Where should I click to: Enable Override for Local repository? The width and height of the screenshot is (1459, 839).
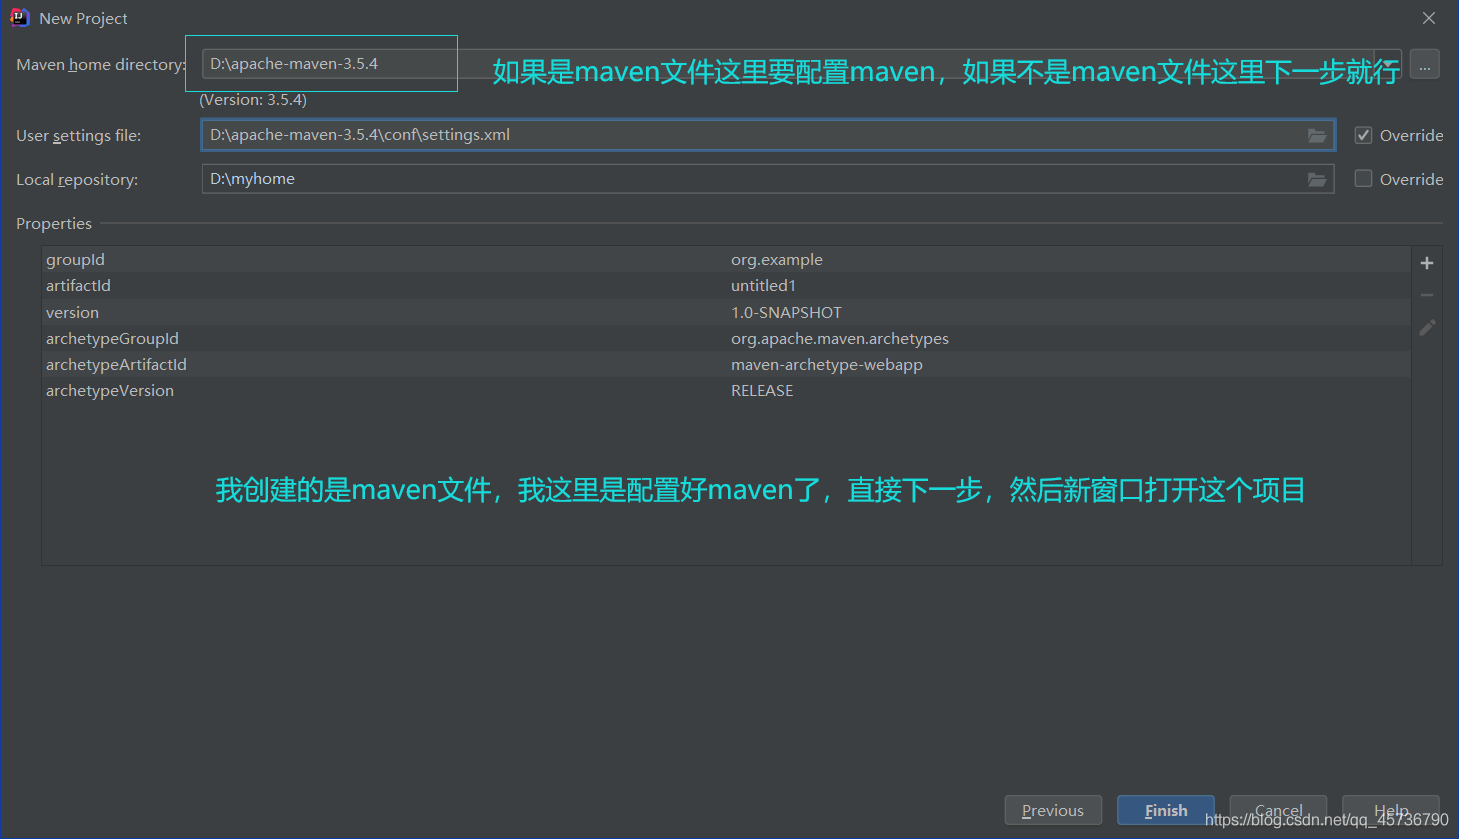coord(1363,179)
